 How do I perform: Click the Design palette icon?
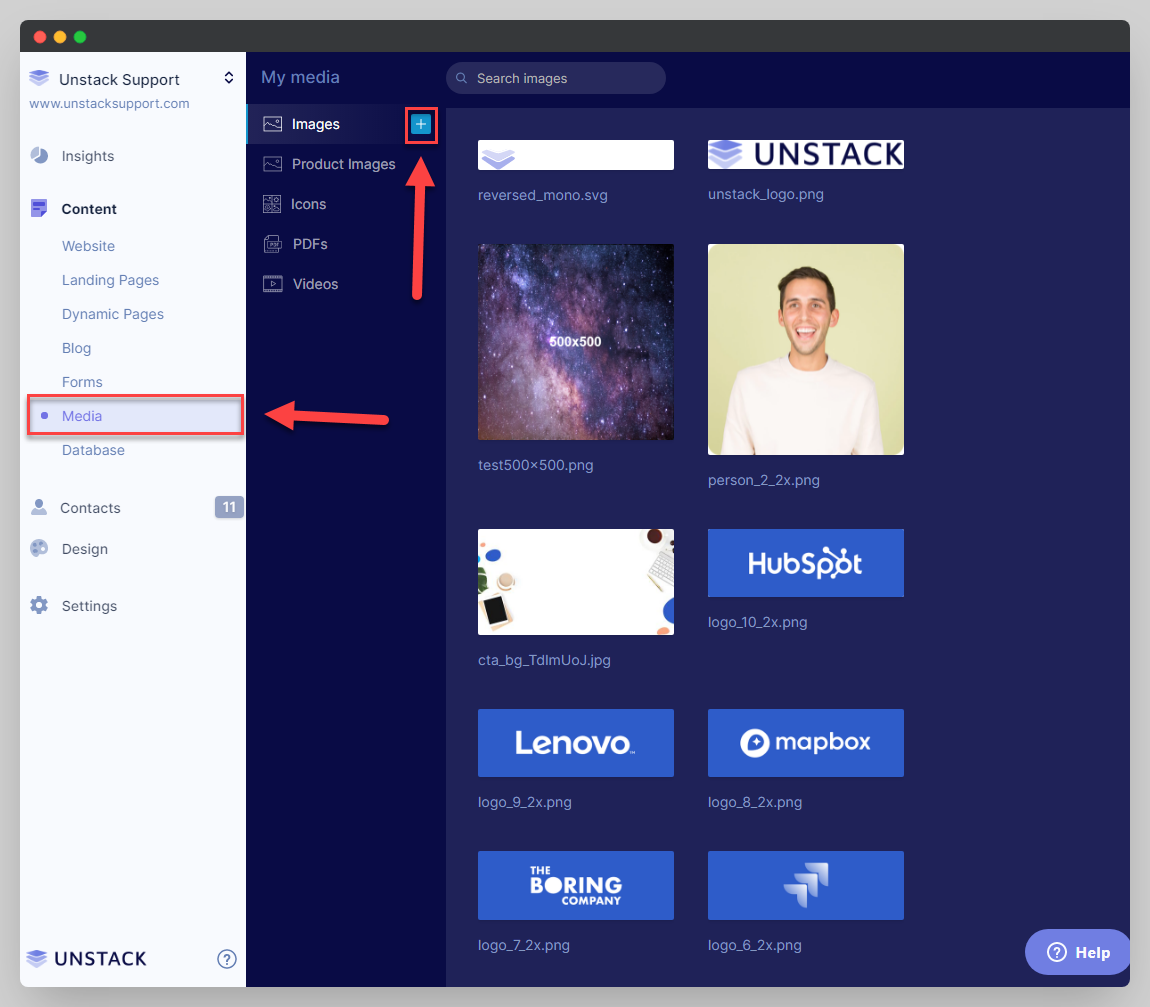pos(39,548)
